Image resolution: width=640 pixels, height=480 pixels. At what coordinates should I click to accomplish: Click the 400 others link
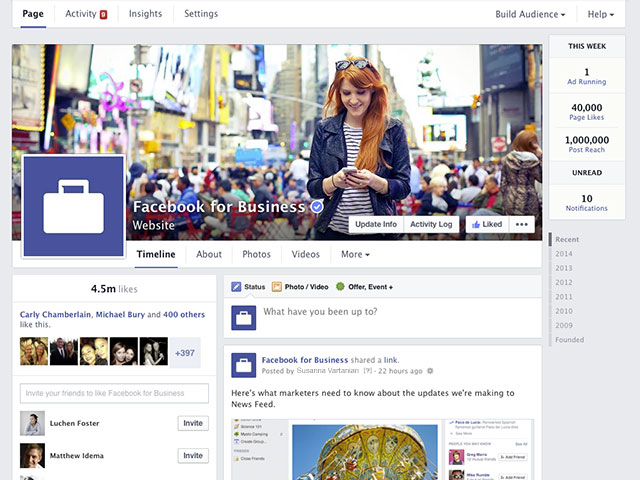[x=184, y=315]
